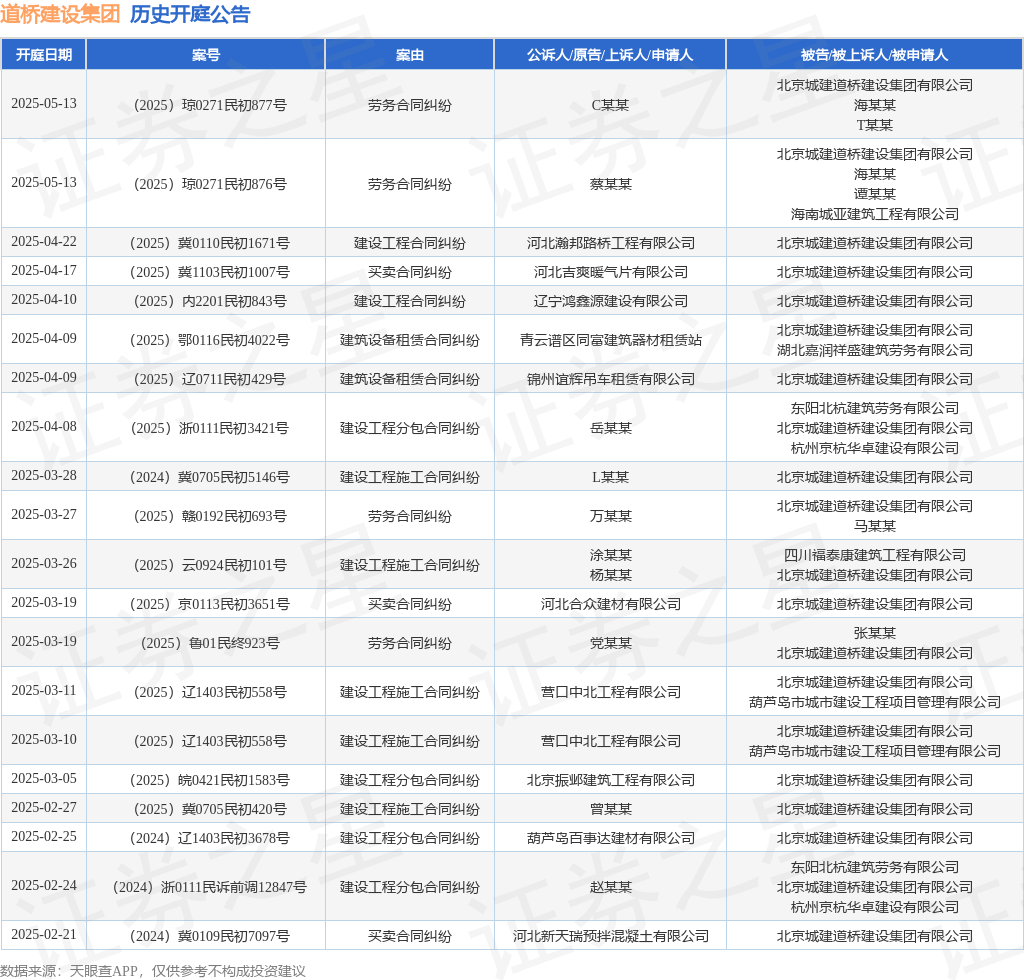1024x980 pixels.
Task: Click the '案由' column header
Action: click(409, 55)
